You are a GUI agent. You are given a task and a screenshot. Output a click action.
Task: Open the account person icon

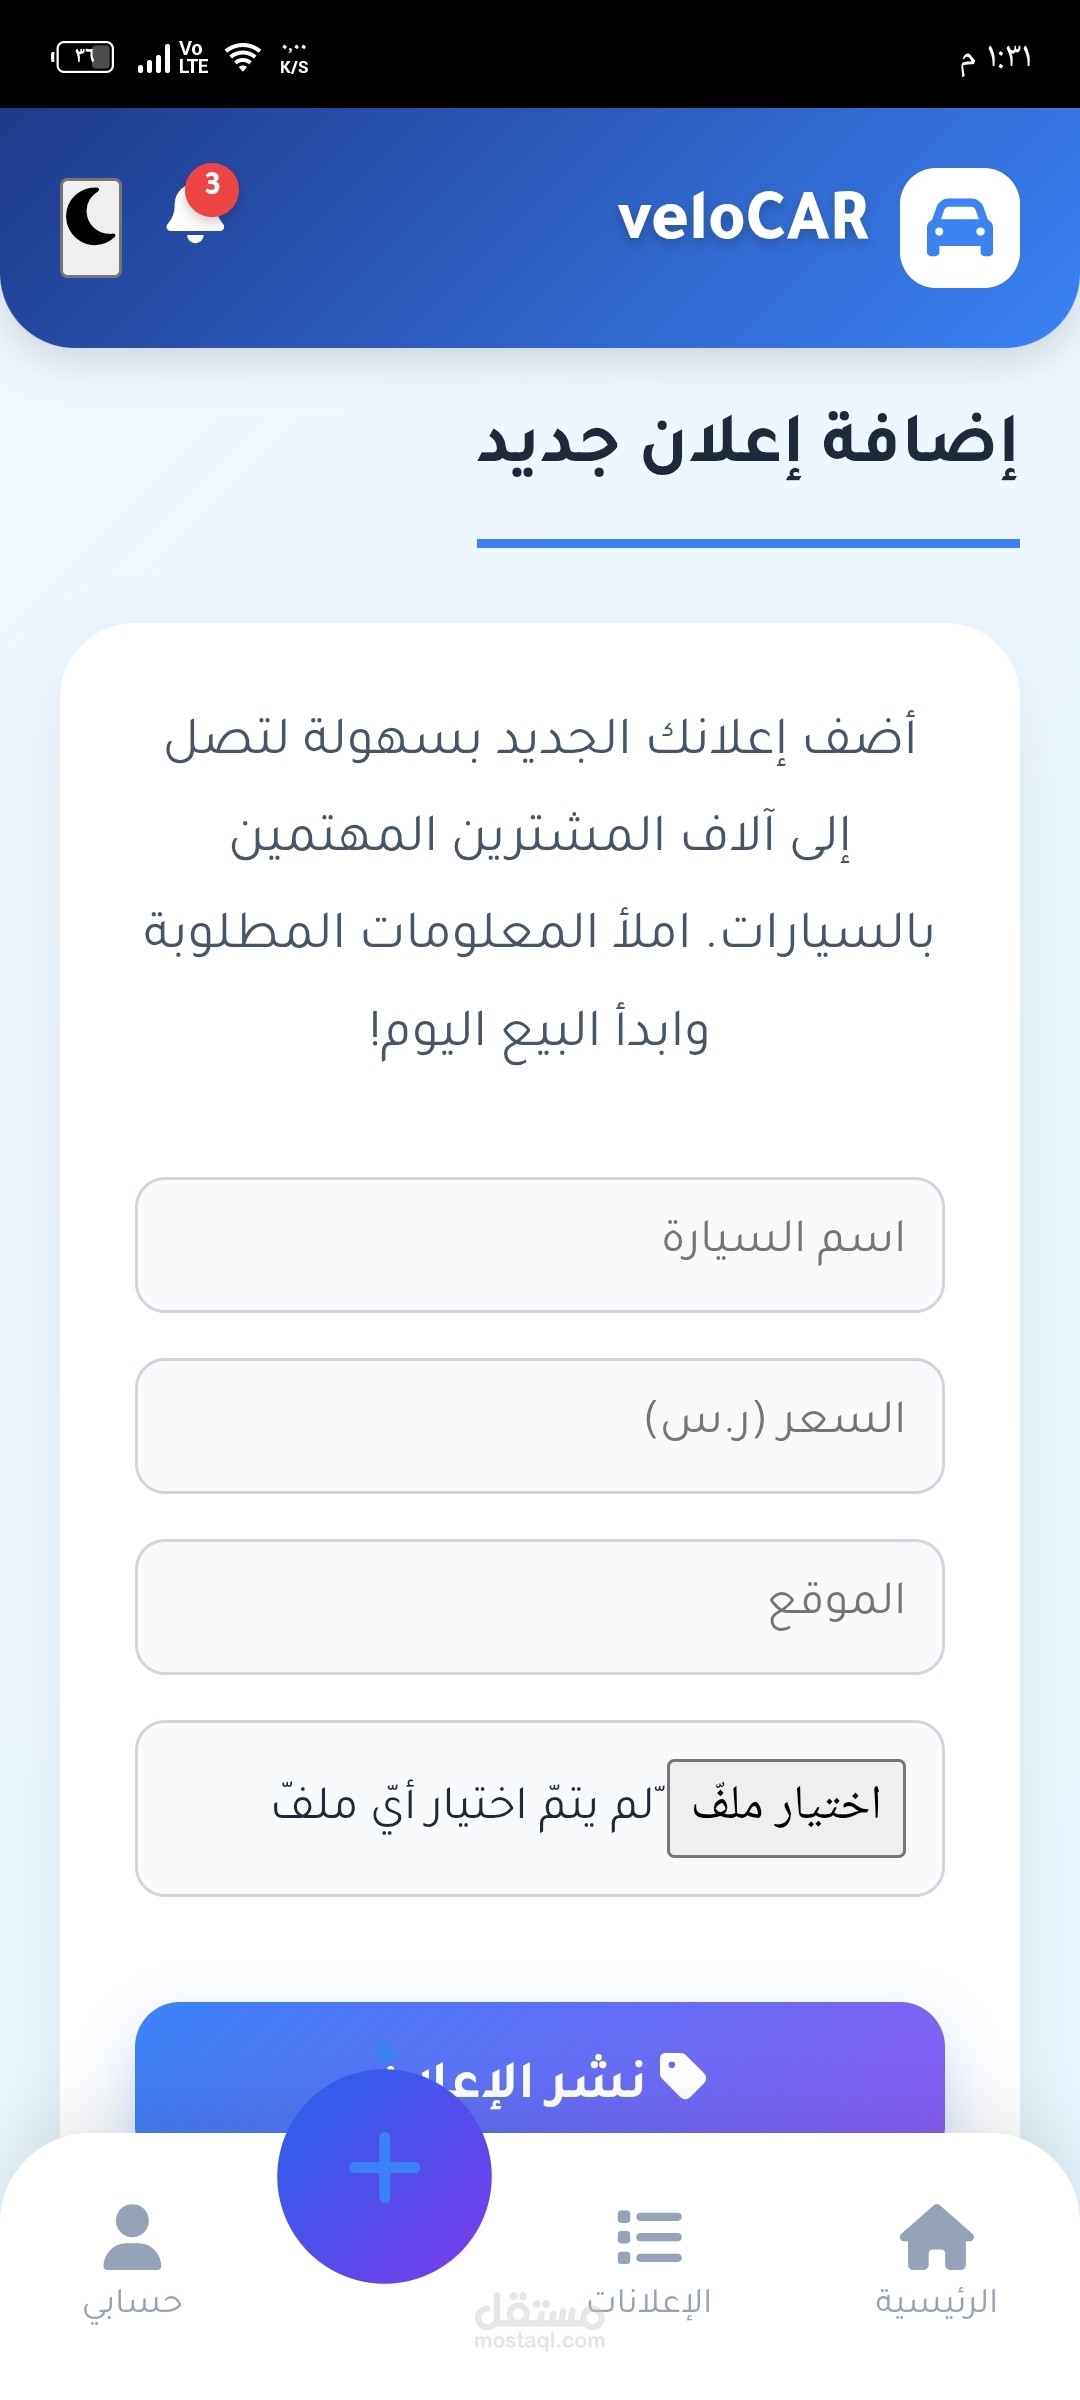coord(132,2237)
